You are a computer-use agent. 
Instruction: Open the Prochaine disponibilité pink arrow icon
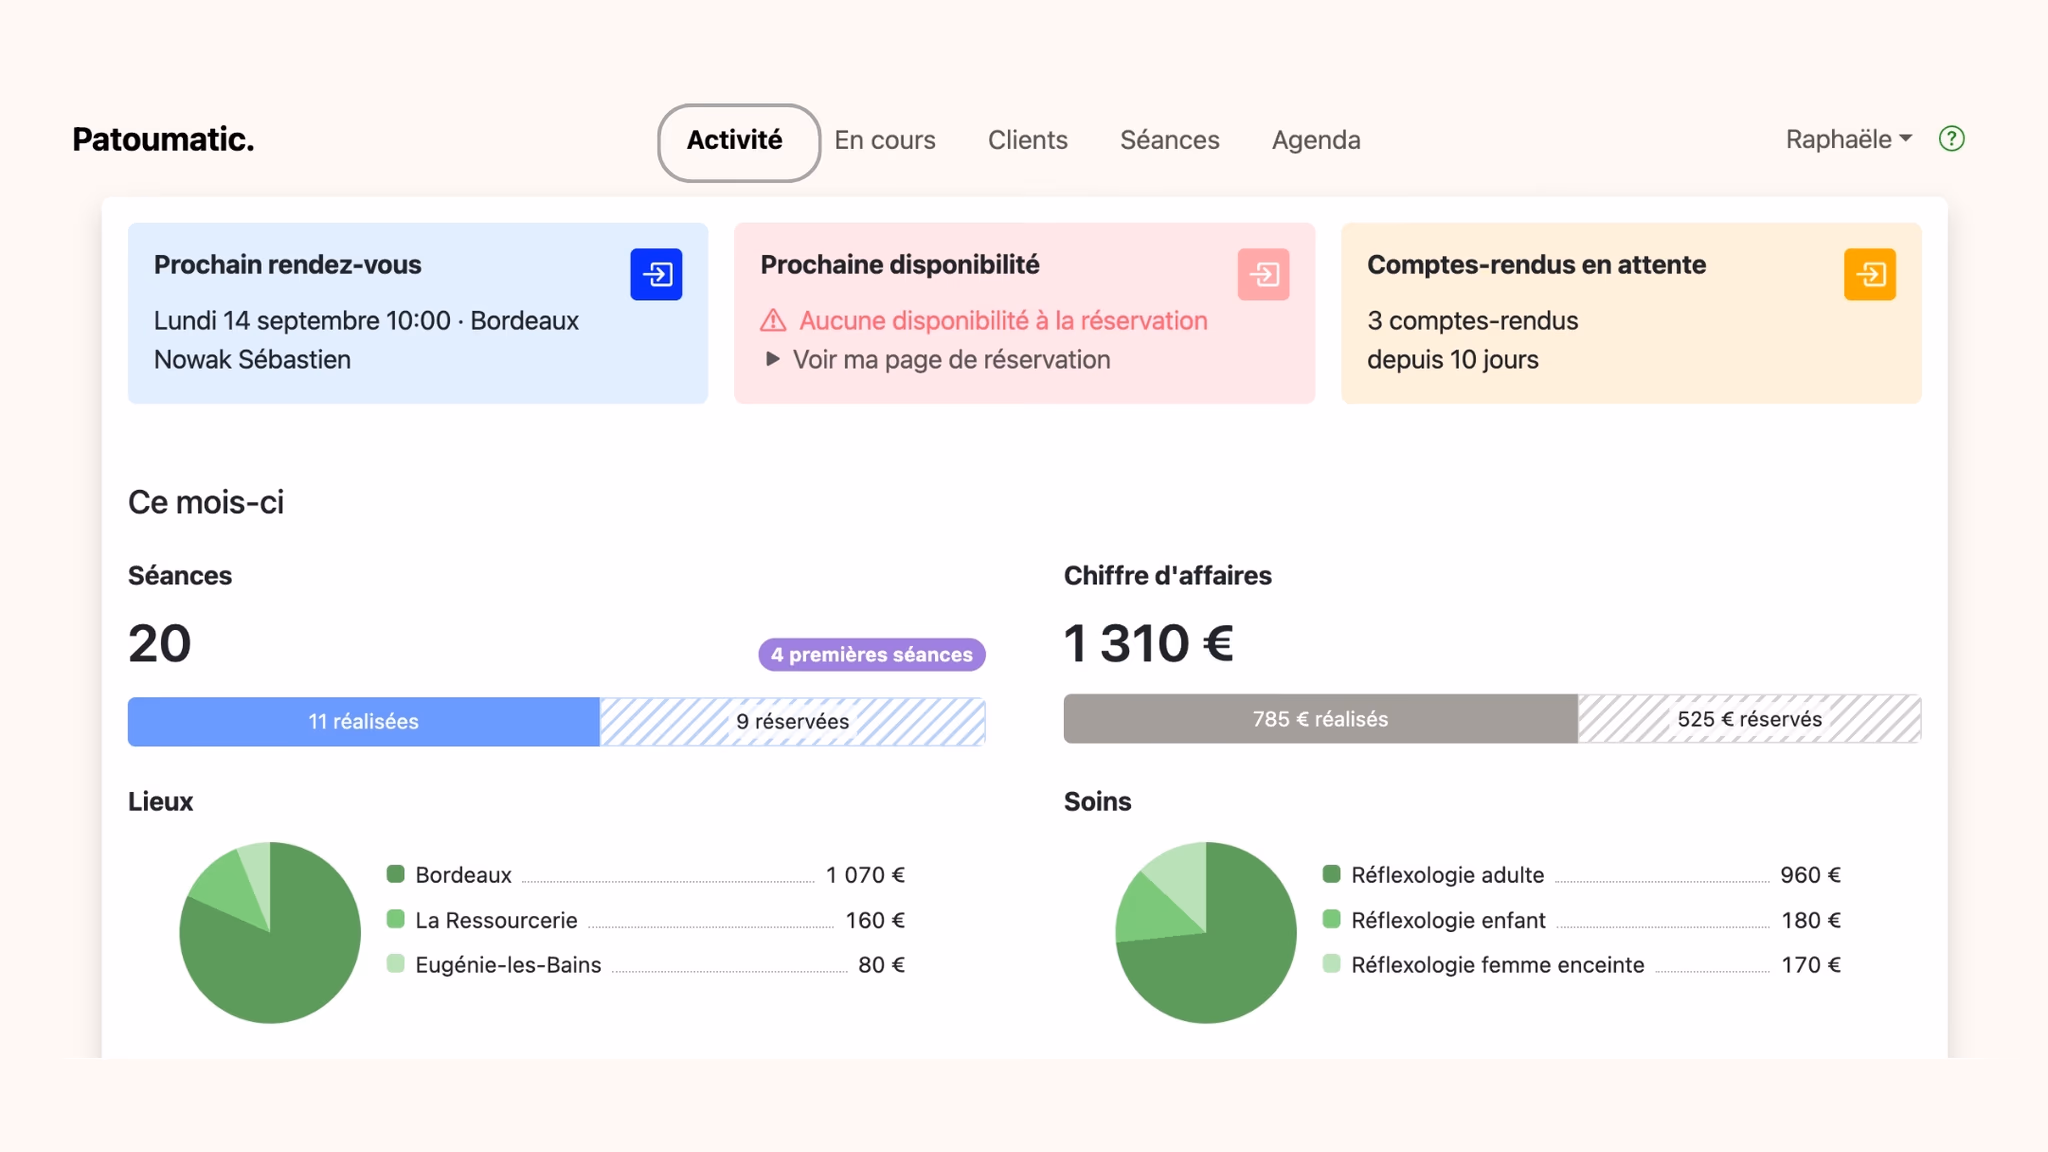(x=1263, y=274)
